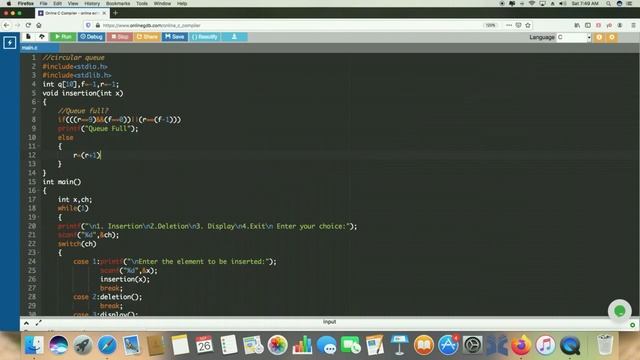Open iTunes Music from the dock
640x360 pixels.
pos(546,346)
